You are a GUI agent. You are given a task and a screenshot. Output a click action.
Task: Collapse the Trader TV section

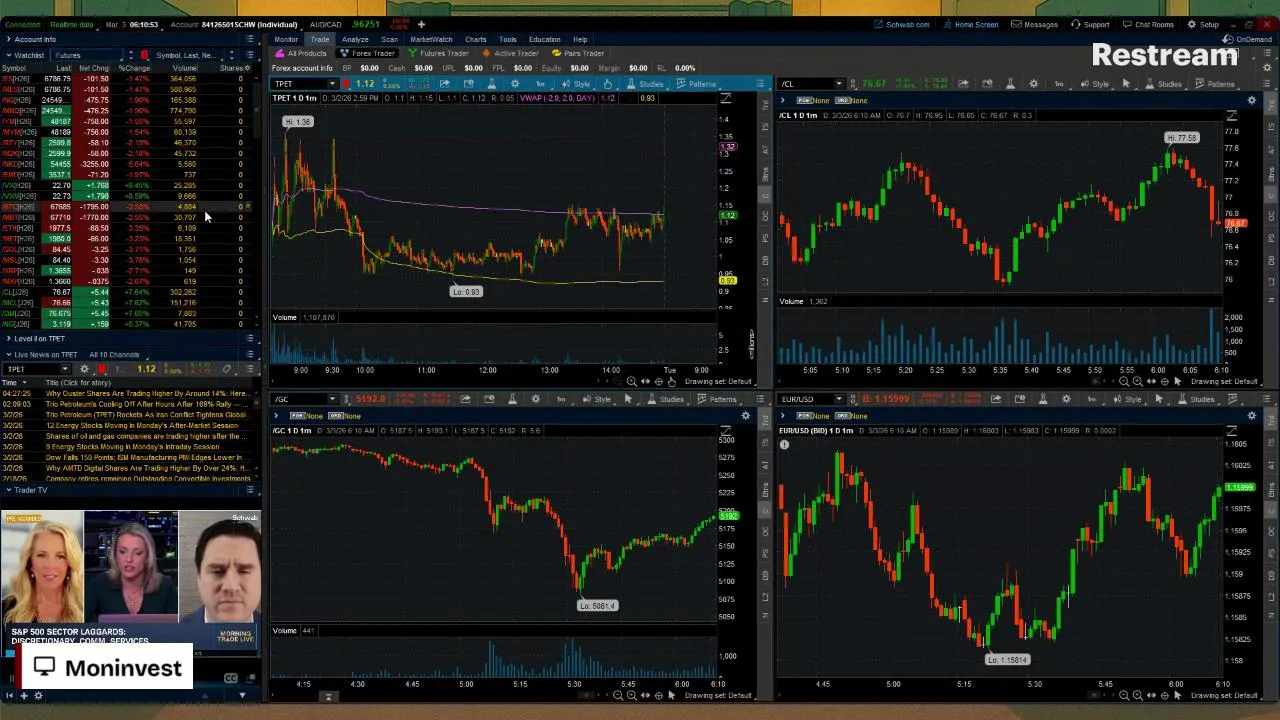[8, 490]
